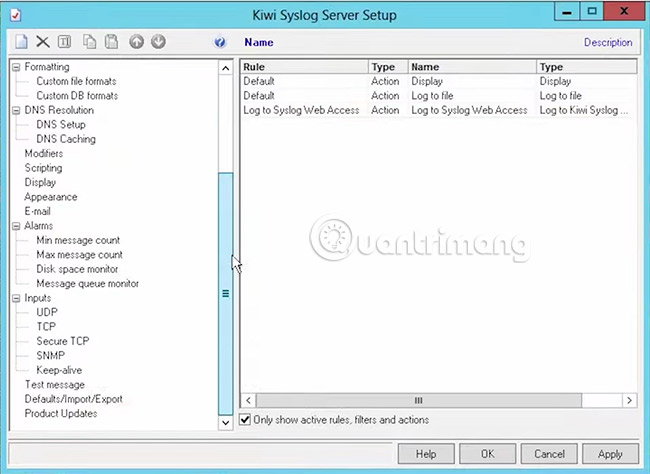Click the Kiwi Syslog title bar app icon

(16, 15)
